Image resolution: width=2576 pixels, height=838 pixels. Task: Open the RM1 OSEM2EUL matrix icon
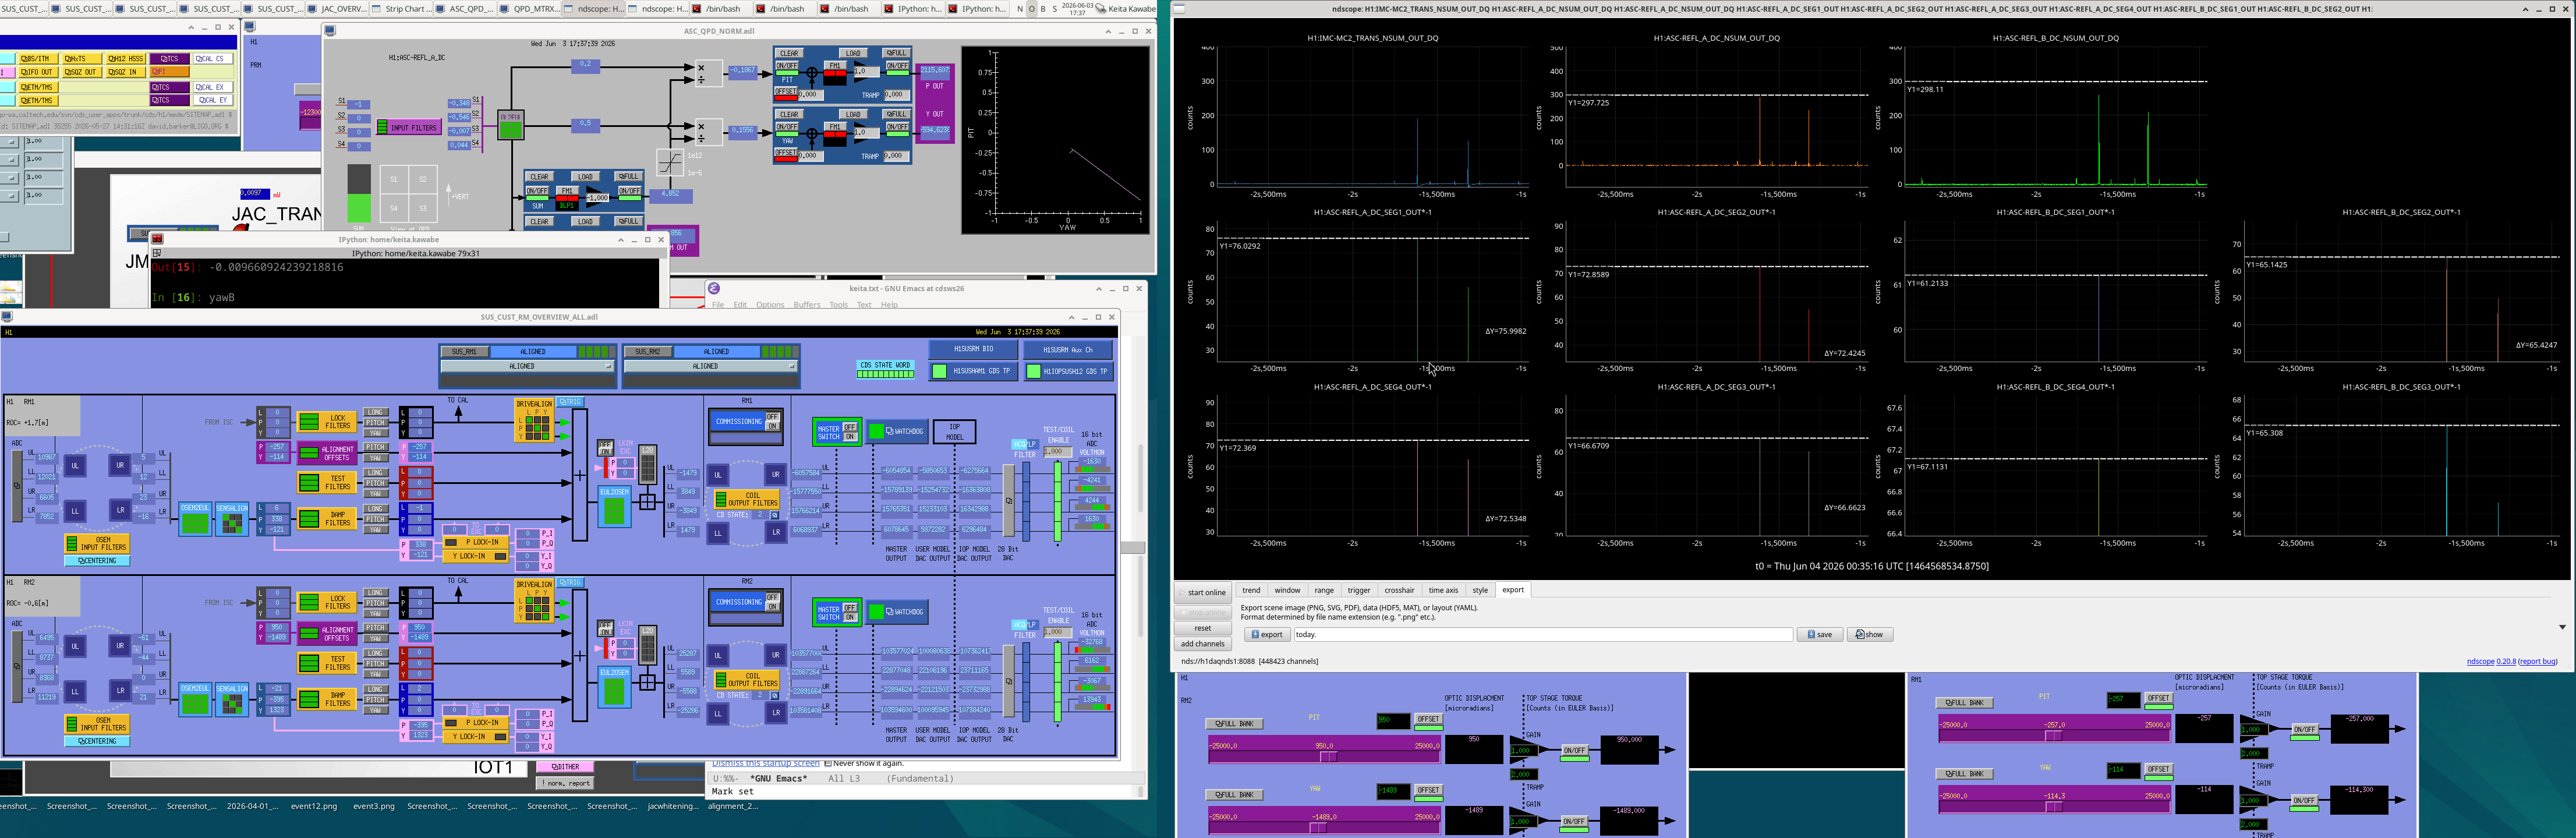(x=195, y=520)
